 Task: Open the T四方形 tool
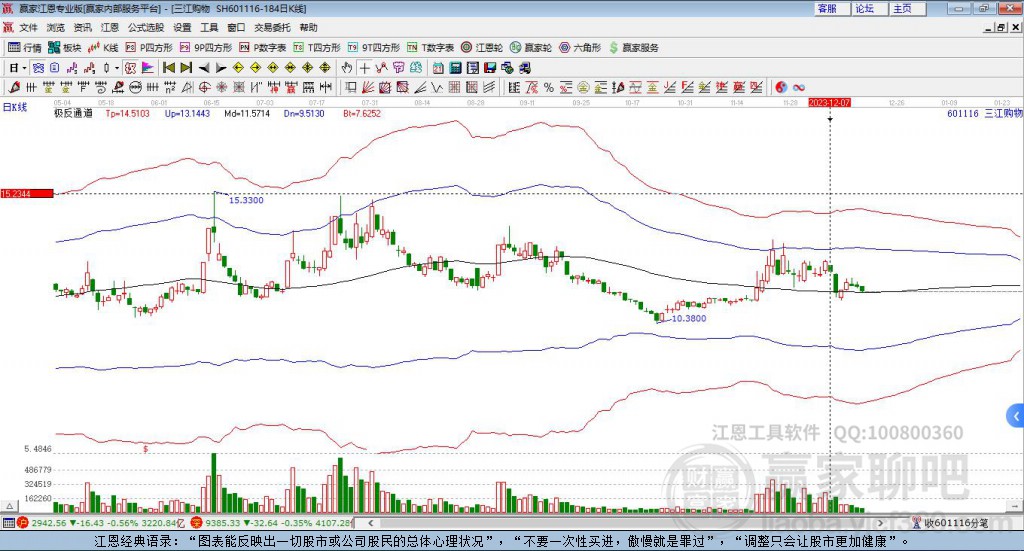(317, 48)
